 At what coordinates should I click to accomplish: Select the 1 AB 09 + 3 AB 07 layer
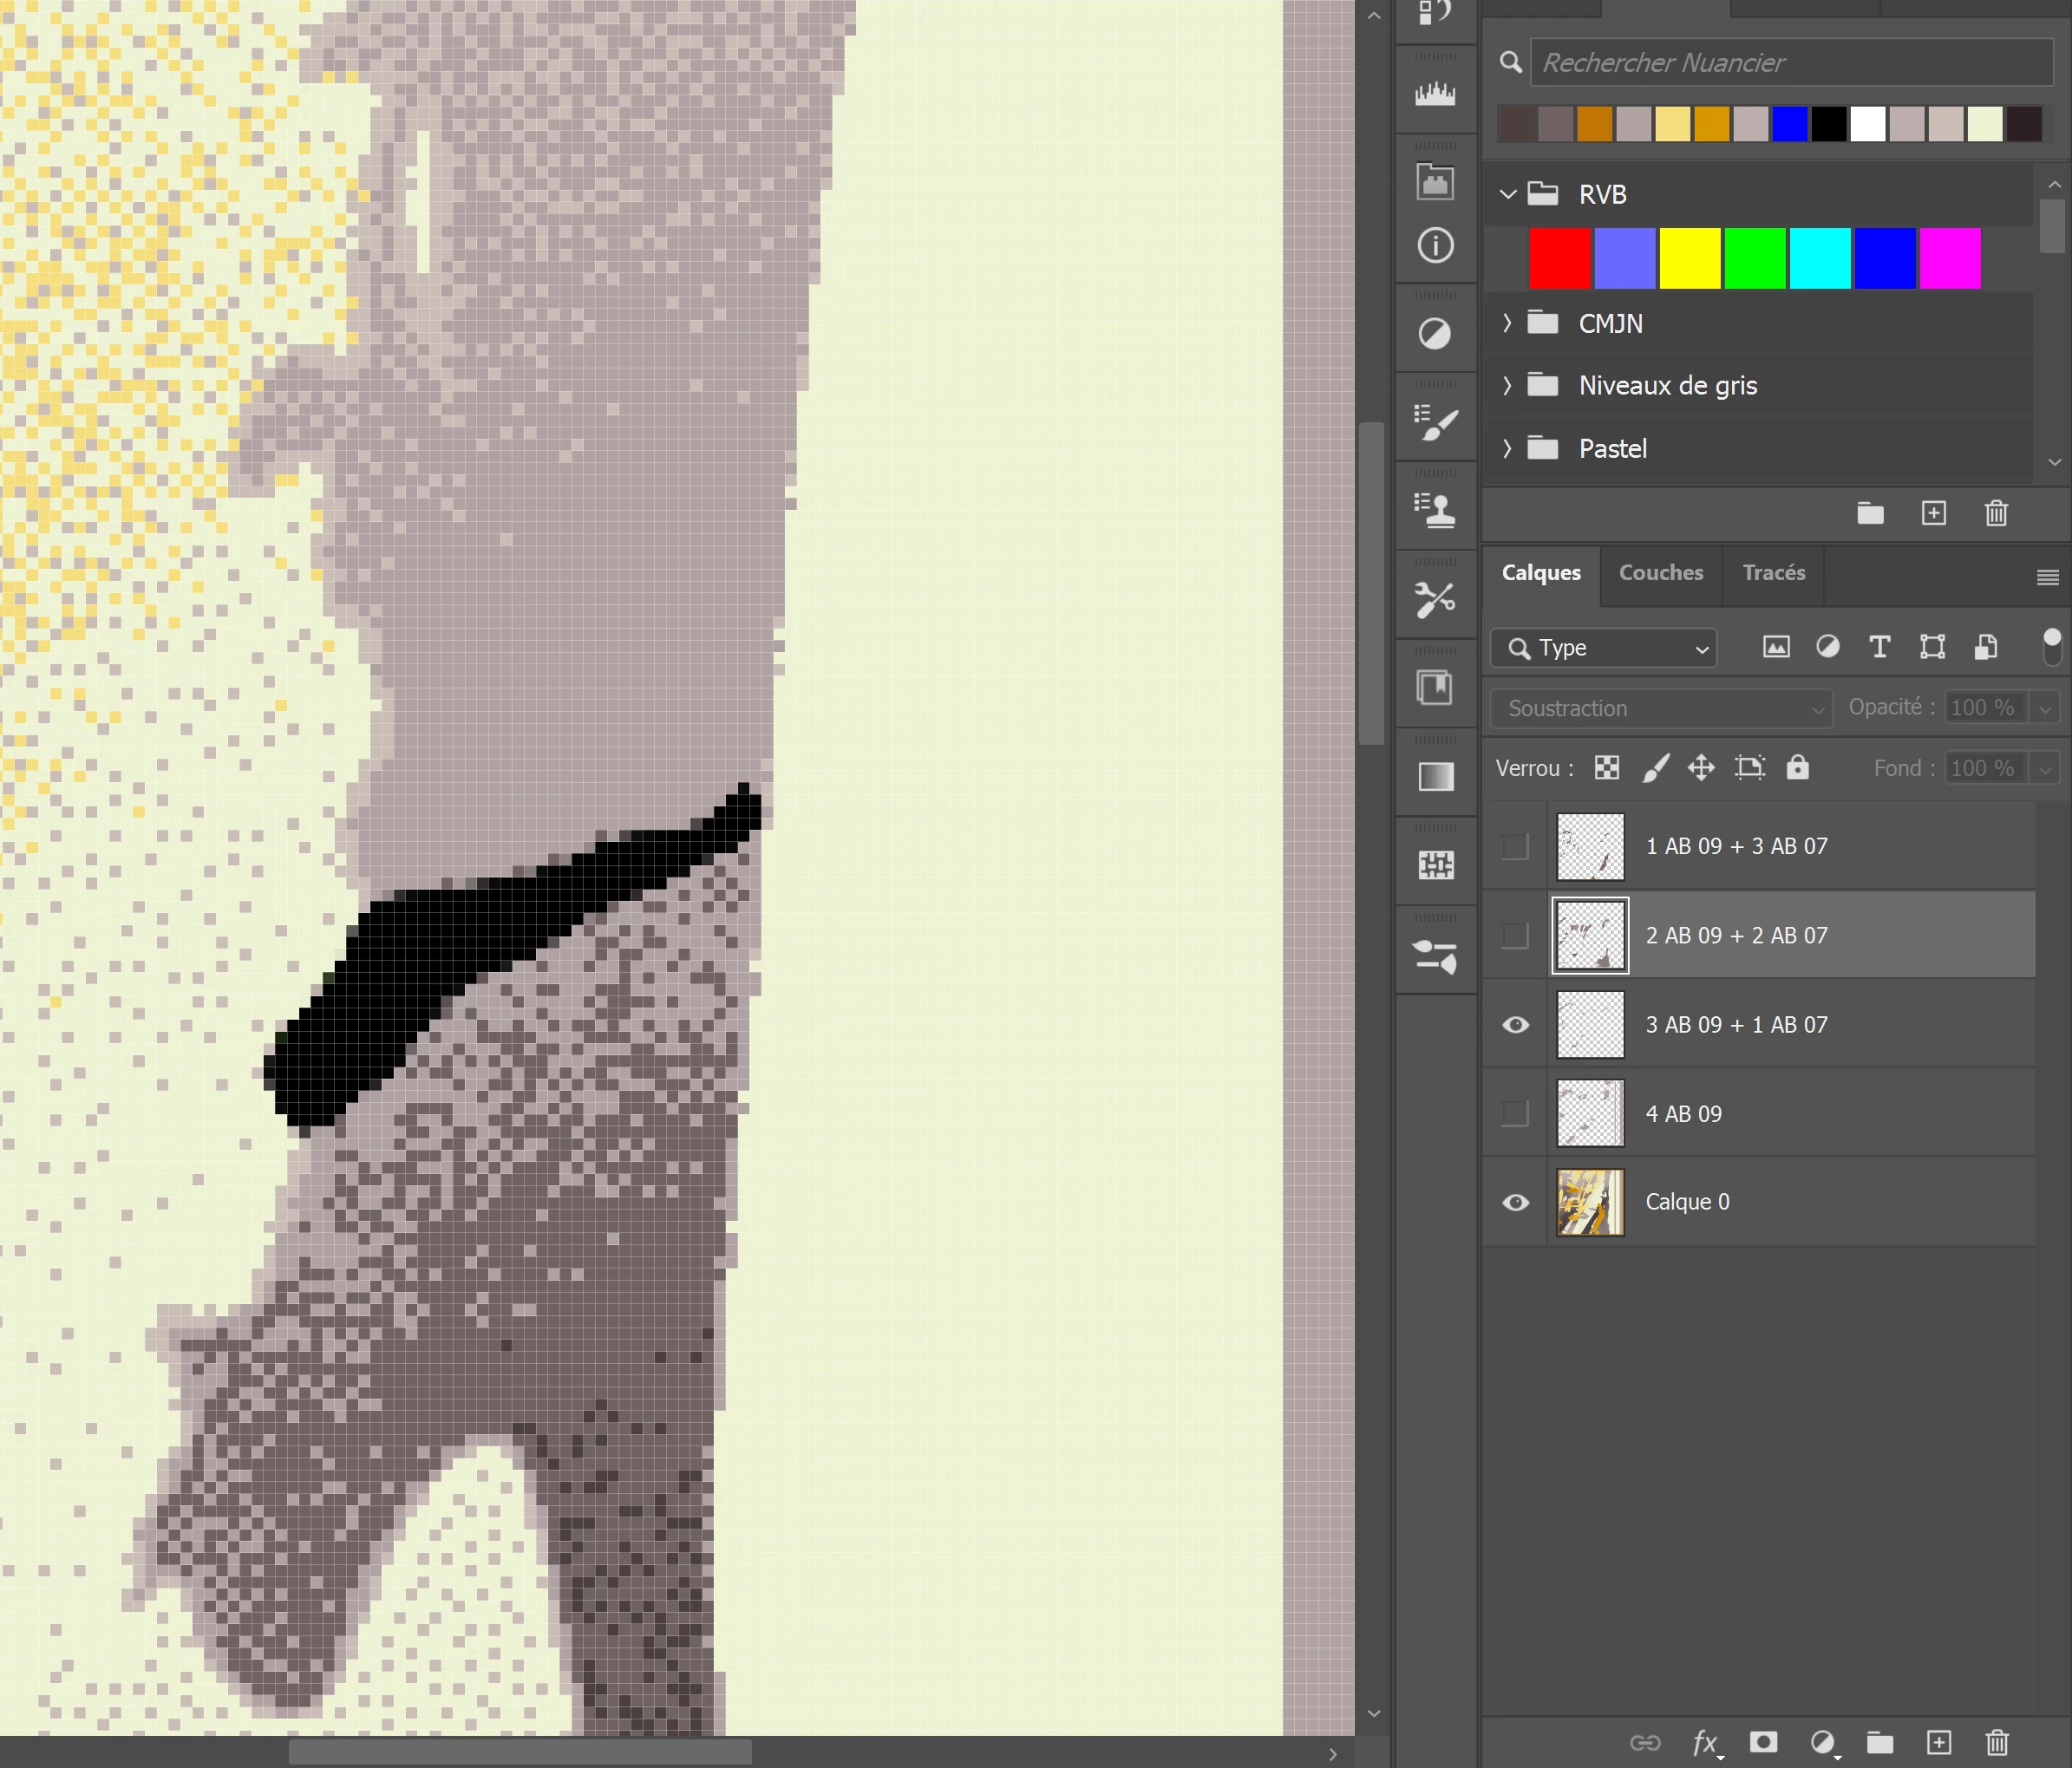tap(1736, 846)
